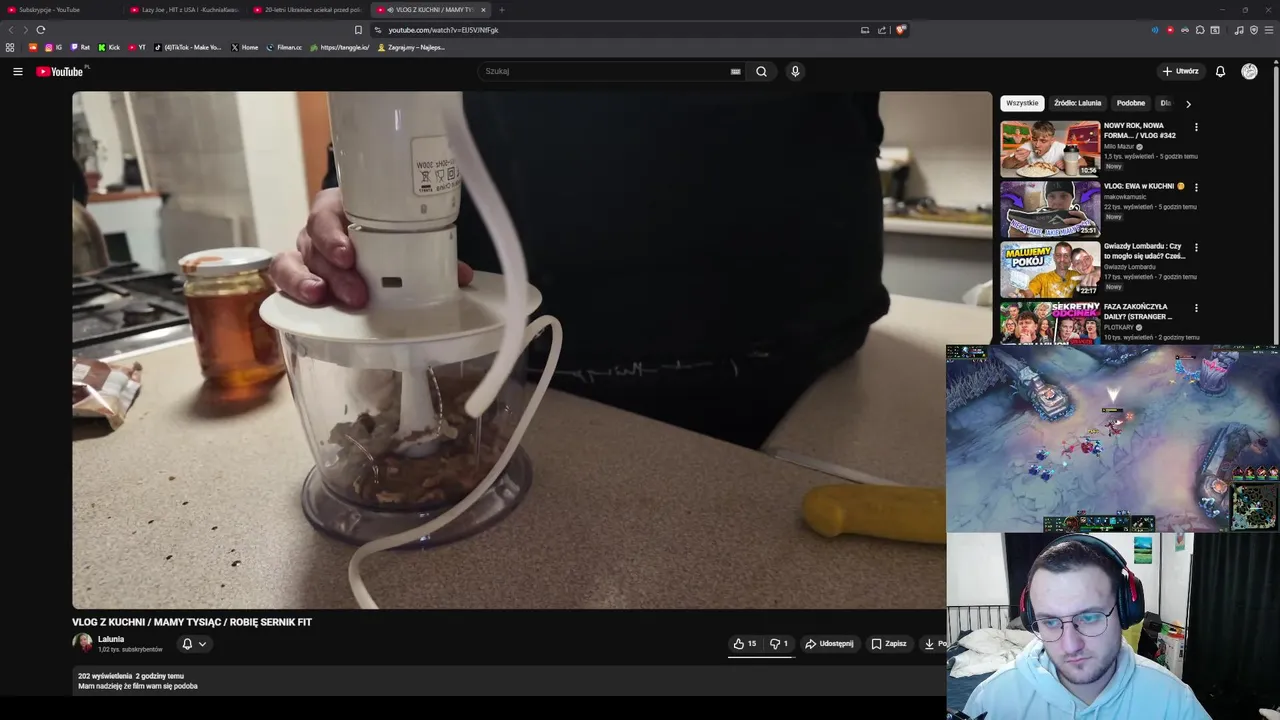Click the share page icon in address bar
1280x720 pixels.
[882, 30]
